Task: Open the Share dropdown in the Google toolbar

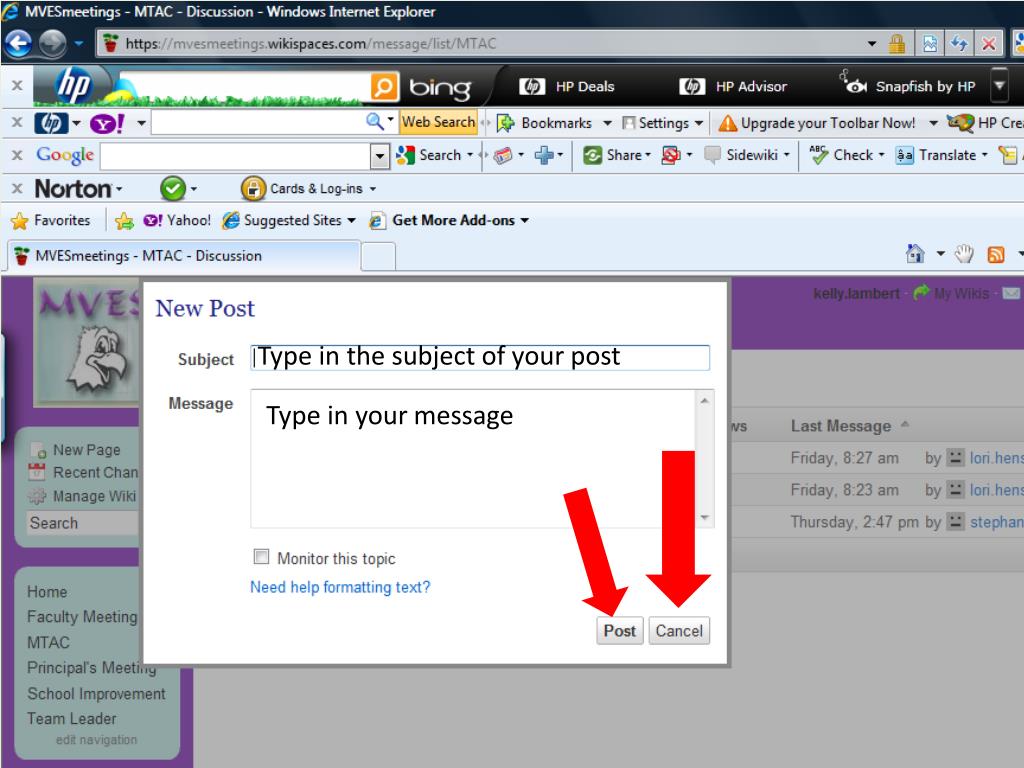Action: 617,155
